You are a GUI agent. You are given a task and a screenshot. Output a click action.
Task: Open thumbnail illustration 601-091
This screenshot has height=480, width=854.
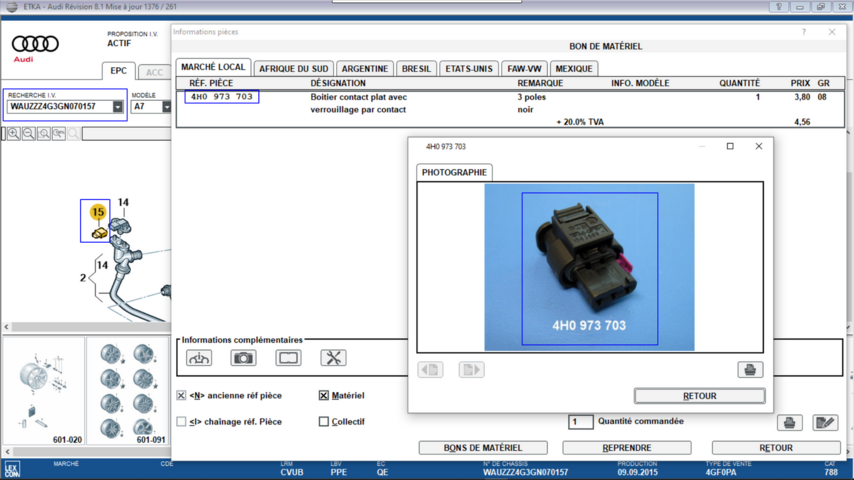click(127, 391)
